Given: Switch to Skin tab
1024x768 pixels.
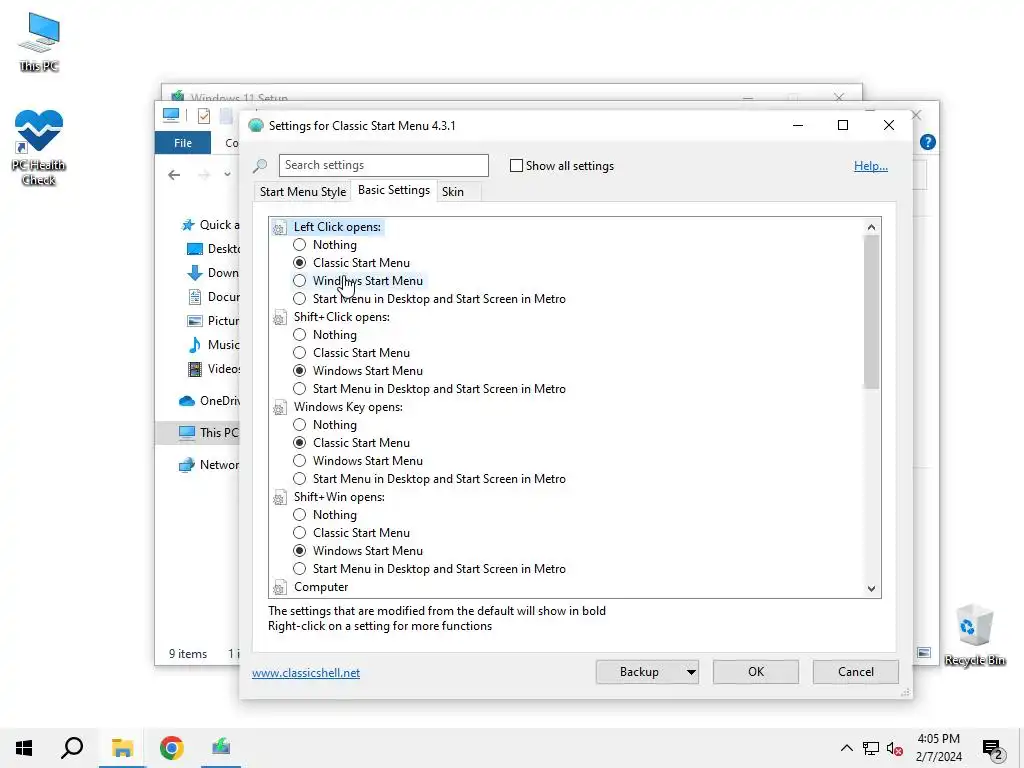Looking at the screenshot, I should (x=453, y=192).
